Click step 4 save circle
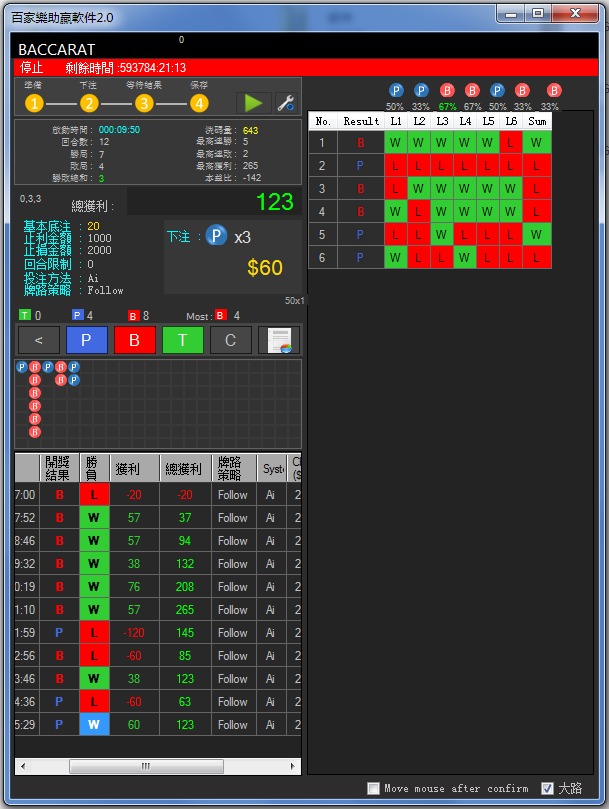This screenshot has width=609, height=809. point(199,103)
